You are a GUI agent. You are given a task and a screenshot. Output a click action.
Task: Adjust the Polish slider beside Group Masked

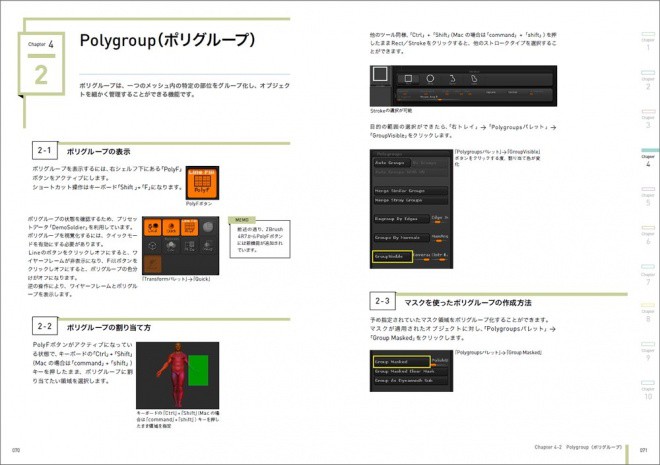pos(440,361)
